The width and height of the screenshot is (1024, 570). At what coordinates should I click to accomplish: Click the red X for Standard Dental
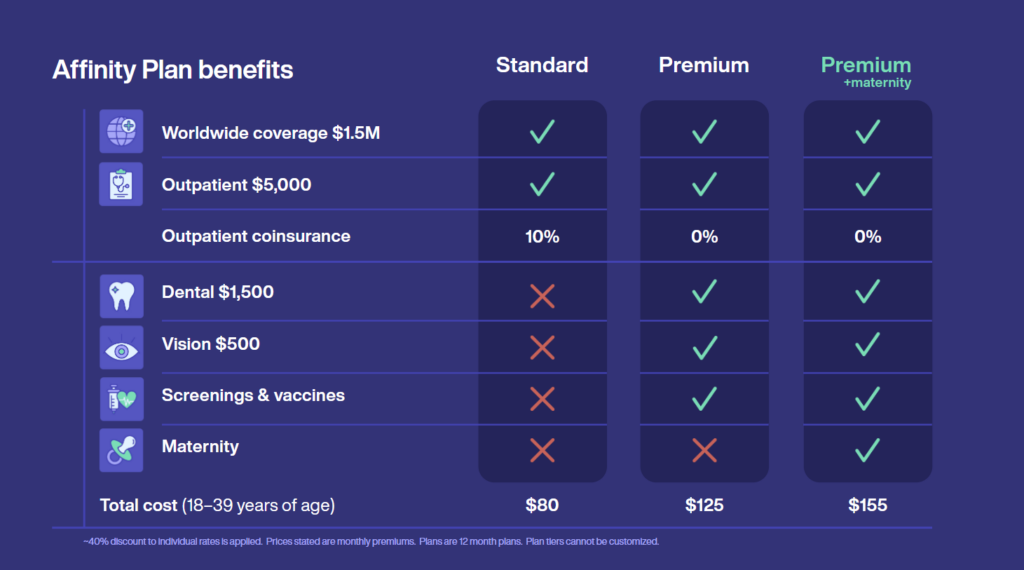(542, 296)
